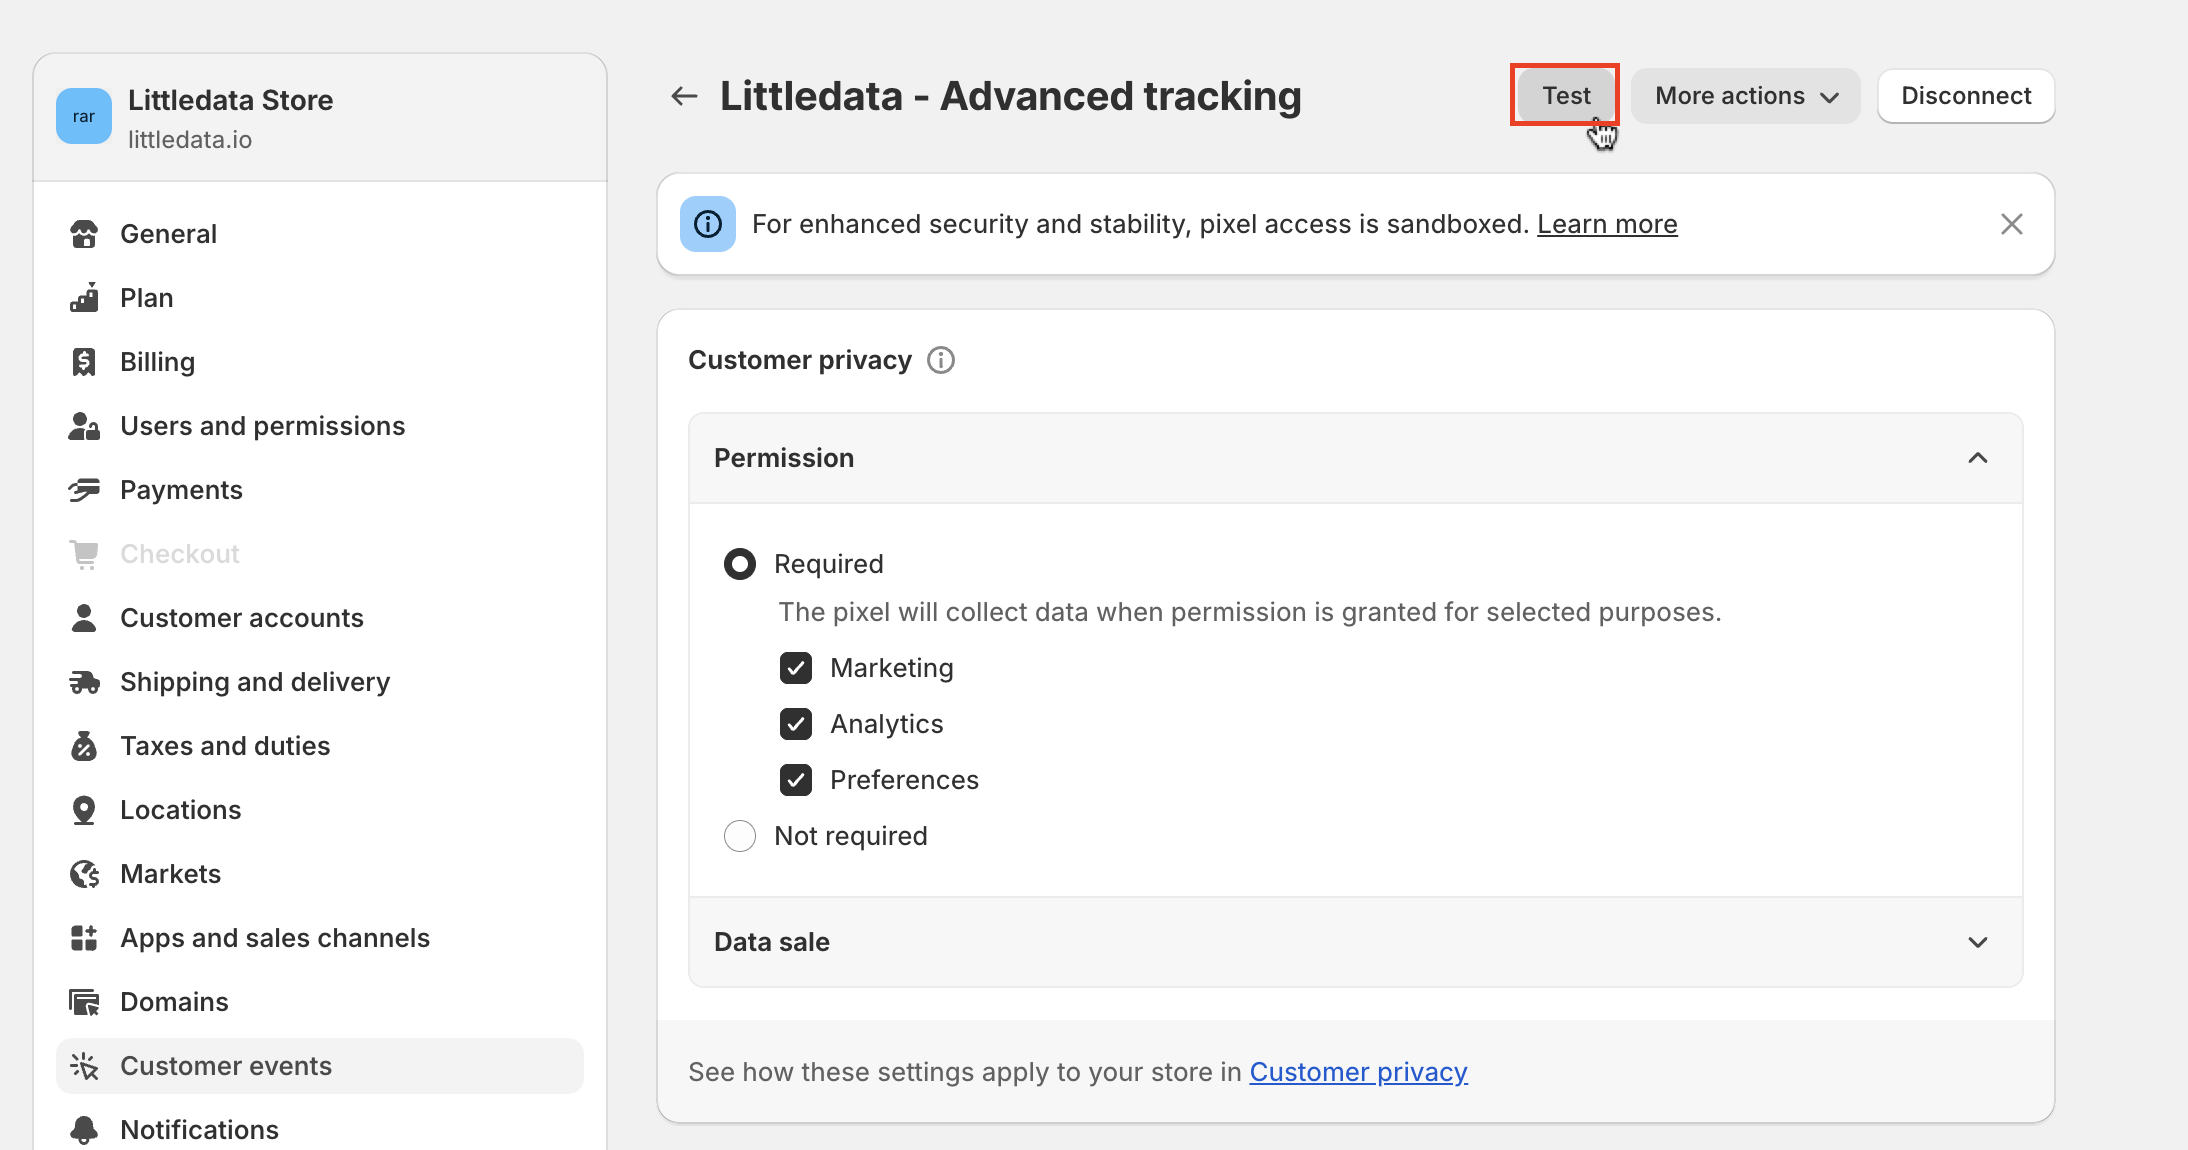Click the Littledata Store name header
2188x1150 pixels.
230,100
